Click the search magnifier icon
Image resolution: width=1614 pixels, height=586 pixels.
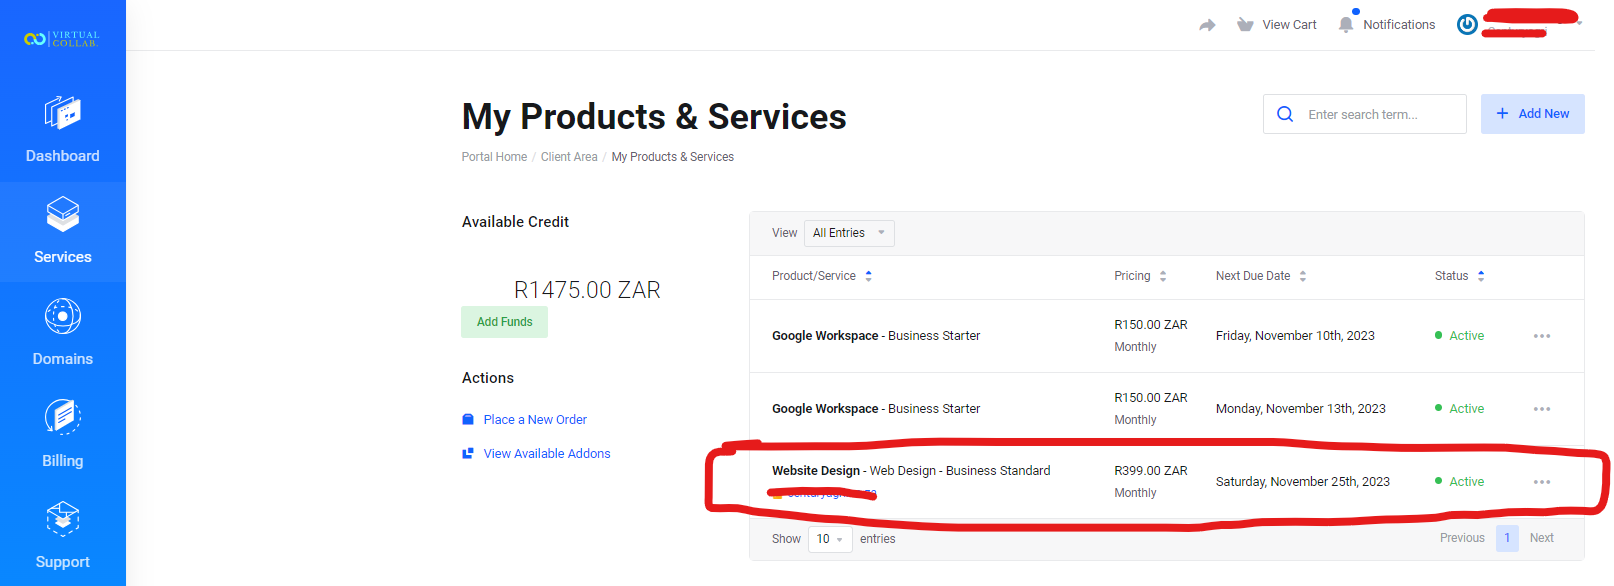pyautogui.click(x=1285, y=114)
